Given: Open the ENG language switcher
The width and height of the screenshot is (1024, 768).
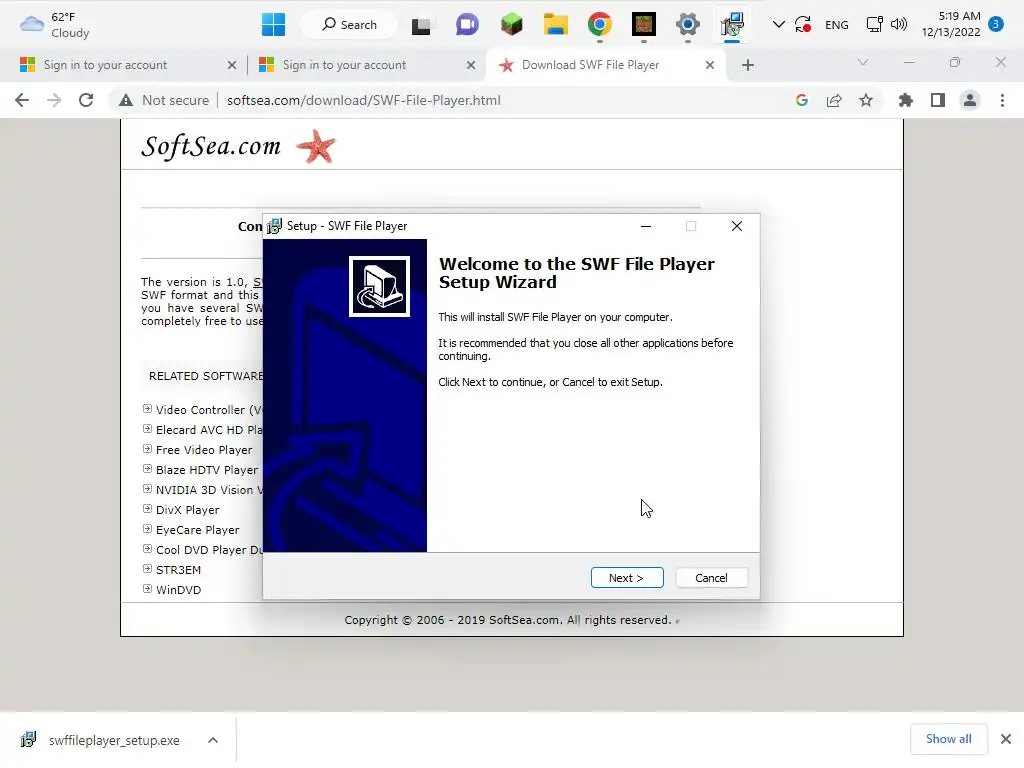Looking at the screenshot, I should (x=837, y=25).
